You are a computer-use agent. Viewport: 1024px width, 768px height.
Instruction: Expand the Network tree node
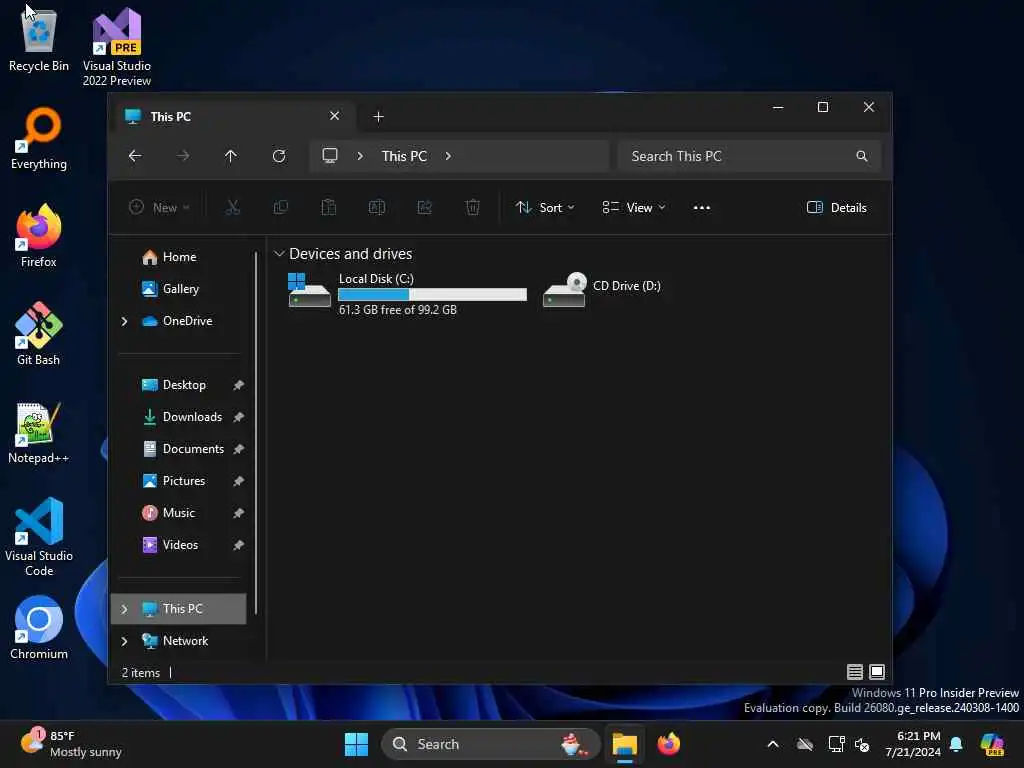point(125,641)
